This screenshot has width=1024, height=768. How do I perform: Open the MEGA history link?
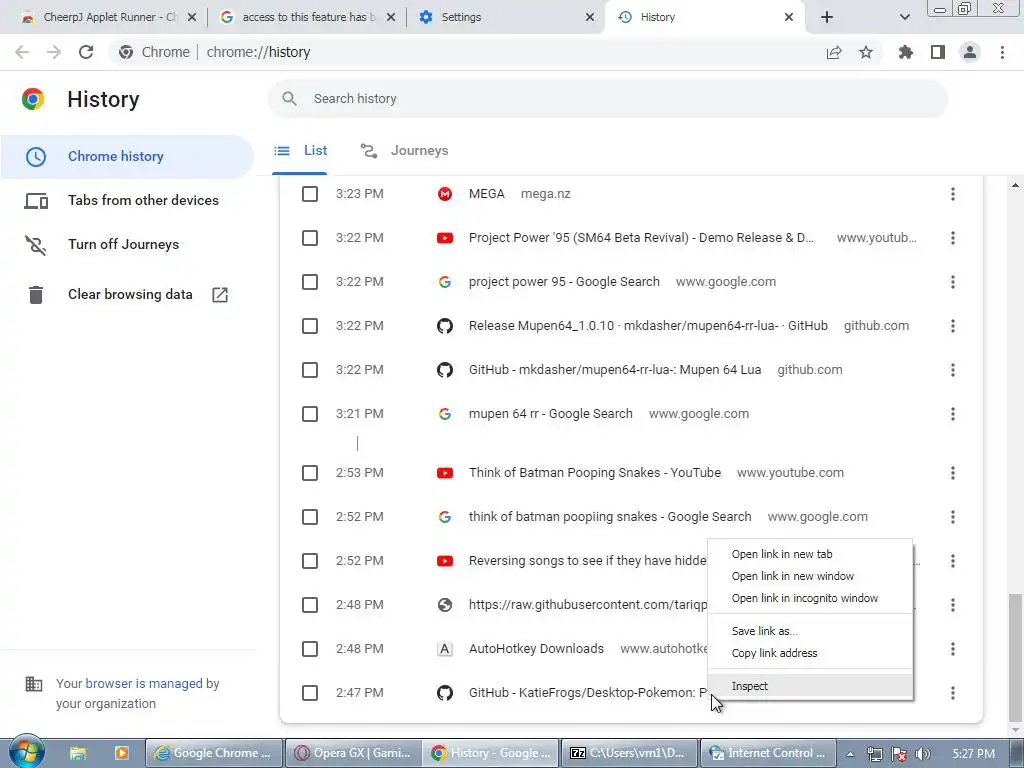(x=487, y=194)
